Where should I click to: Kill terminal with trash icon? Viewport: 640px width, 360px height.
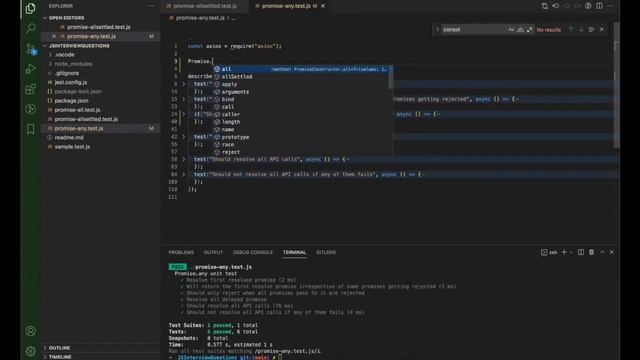click(591, 252)
